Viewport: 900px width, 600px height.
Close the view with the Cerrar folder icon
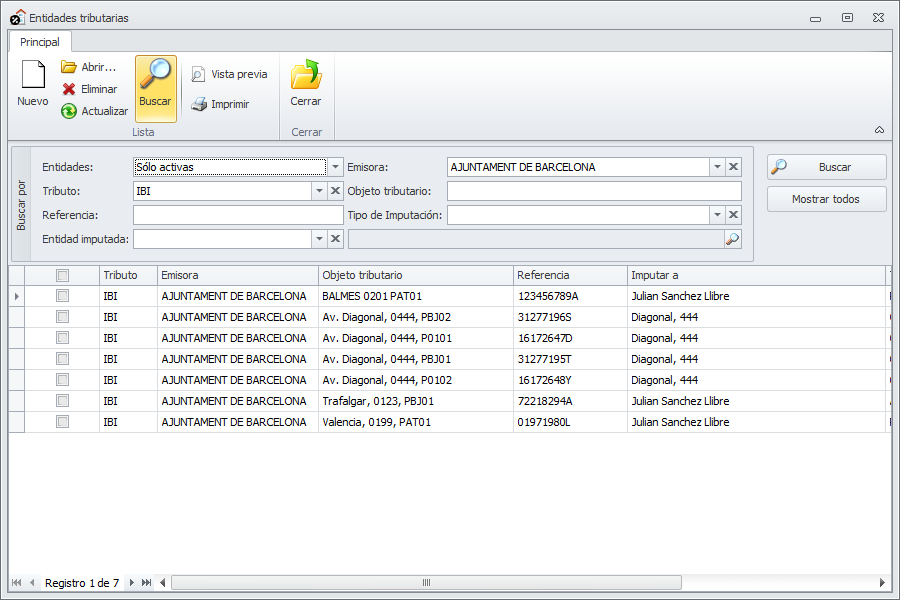pyautogui.click(x=306, y=76)
